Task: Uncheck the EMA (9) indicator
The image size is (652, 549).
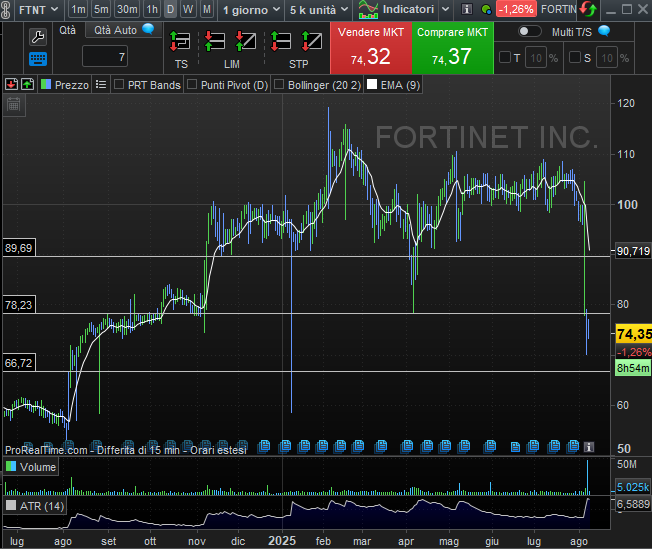Action: pos(373,85)
